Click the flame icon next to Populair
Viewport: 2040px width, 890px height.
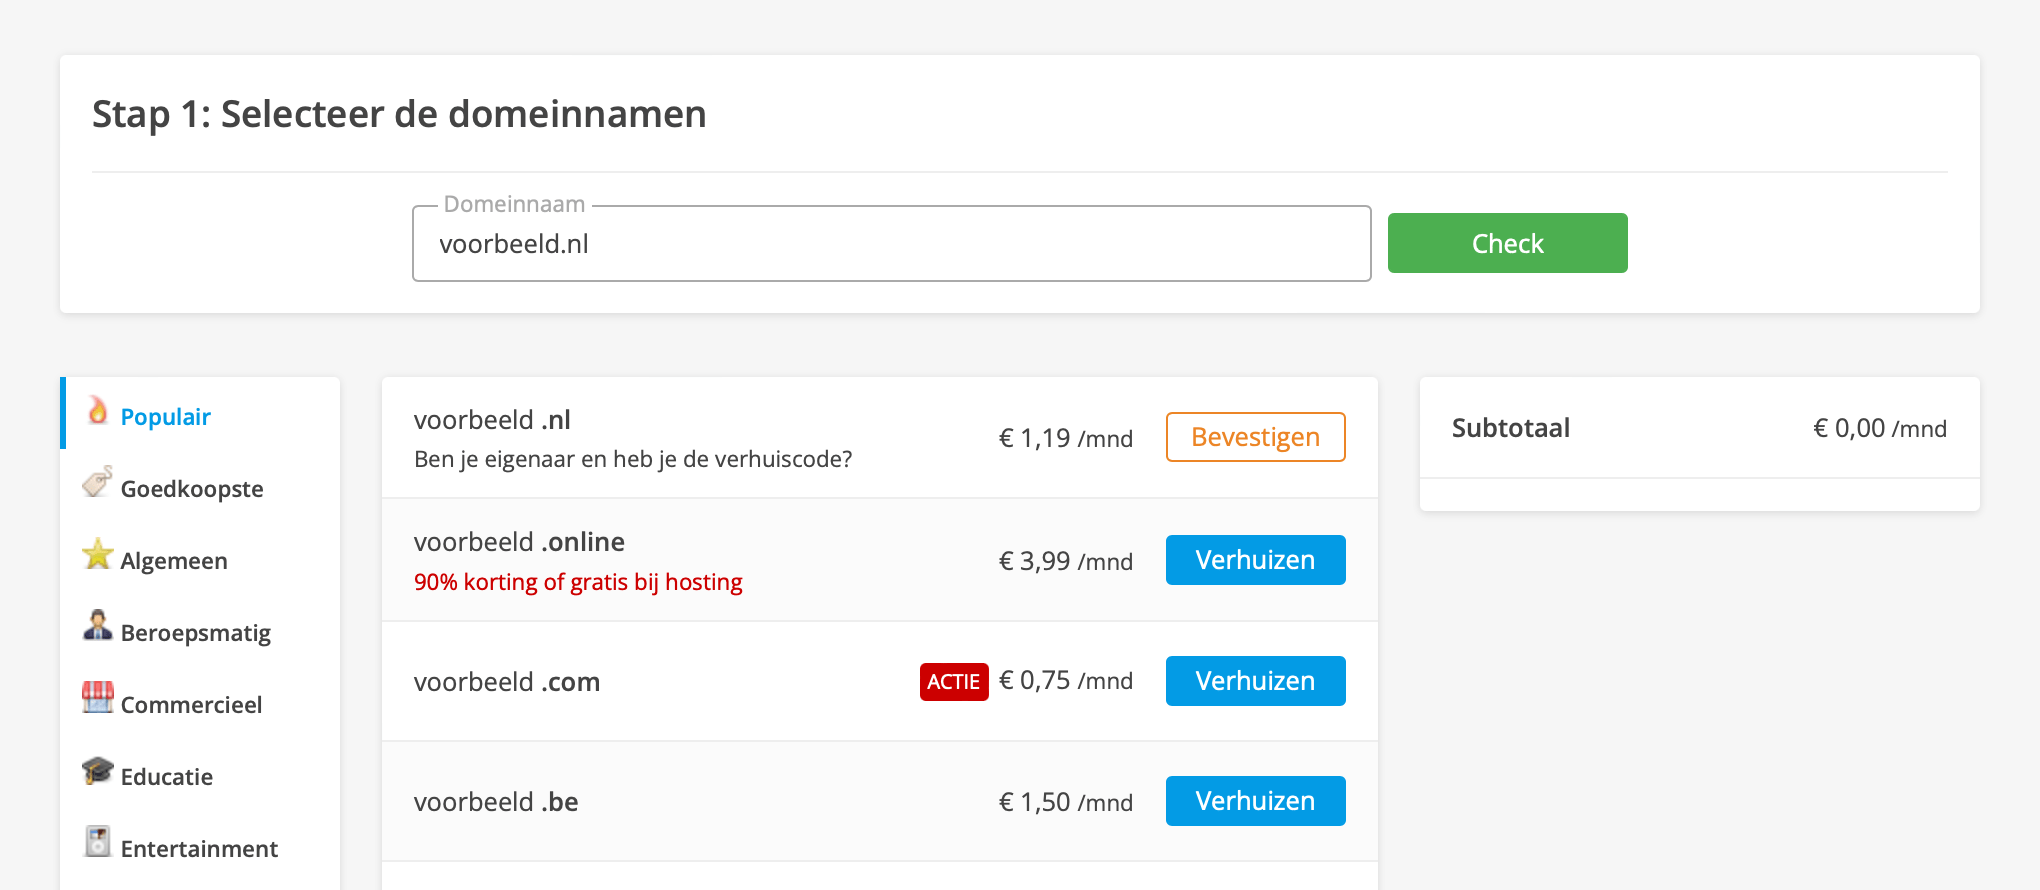(97, 410)
